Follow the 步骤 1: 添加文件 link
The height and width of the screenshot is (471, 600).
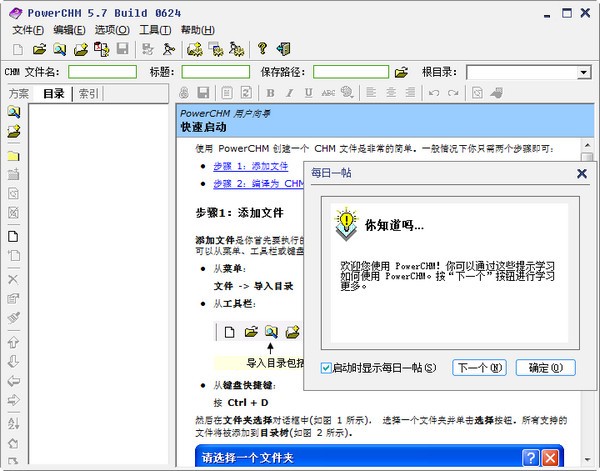click(251, 166)
